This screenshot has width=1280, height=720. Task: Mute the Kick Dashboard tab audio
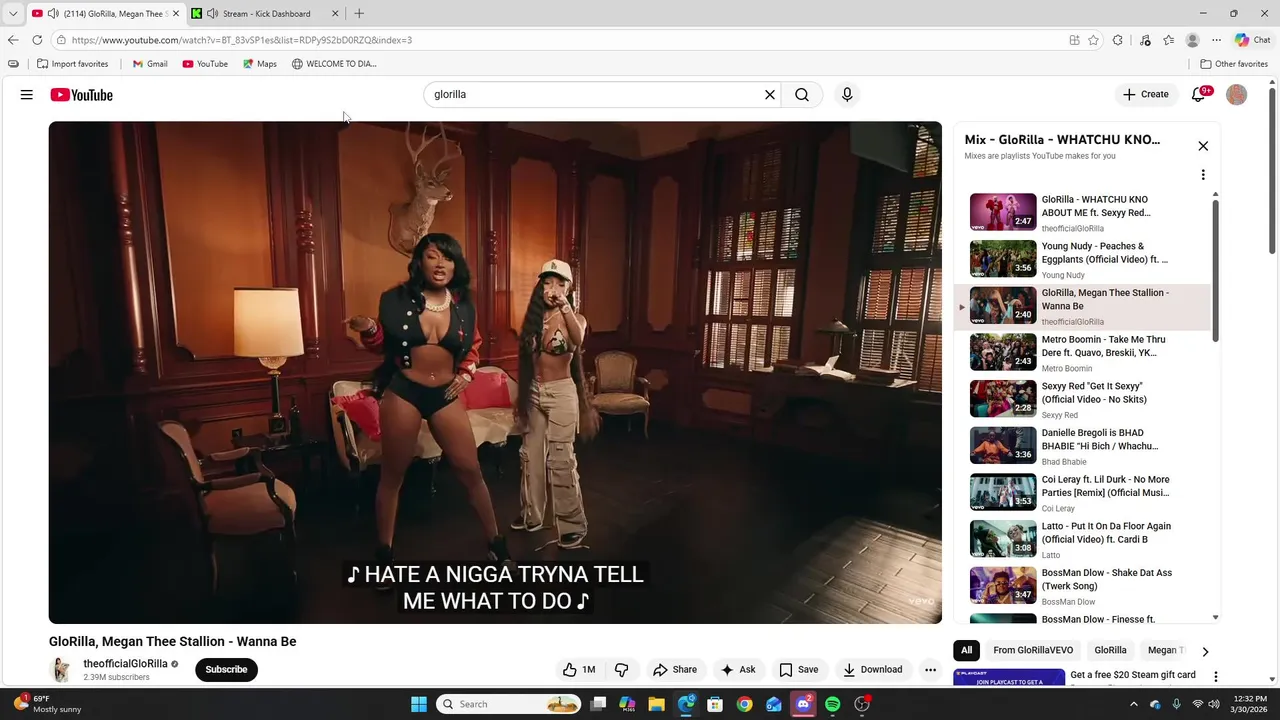pyautogui.click(x=212, y=14)
